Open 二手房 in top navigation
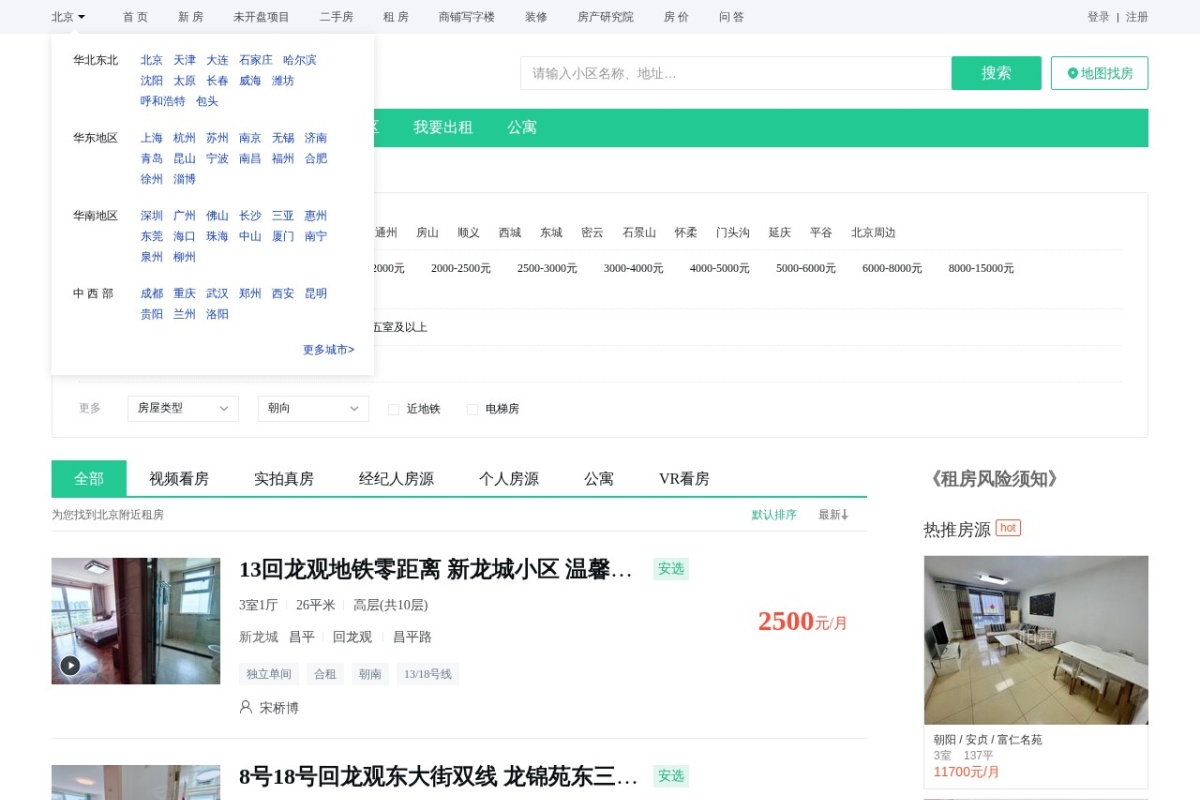This screenshot has width=1200, height=800. [336, 17]
